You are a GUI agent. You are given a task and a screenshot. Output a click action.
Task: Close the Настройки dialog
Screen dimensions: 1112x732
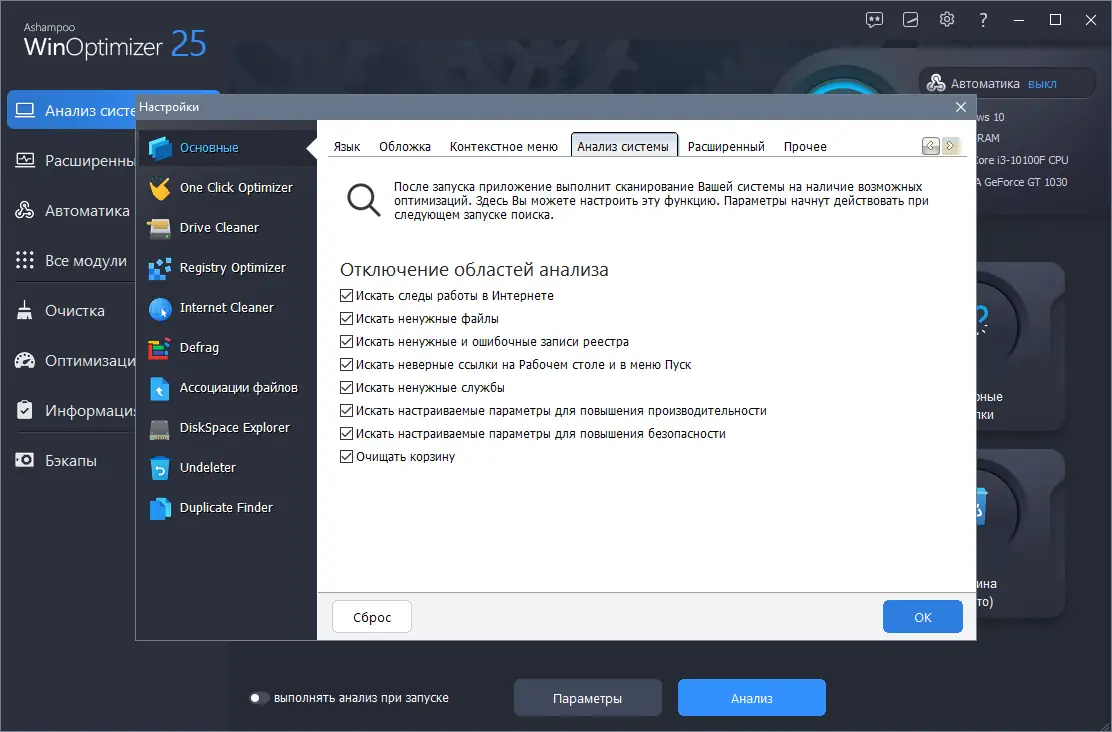click(961, 107)
